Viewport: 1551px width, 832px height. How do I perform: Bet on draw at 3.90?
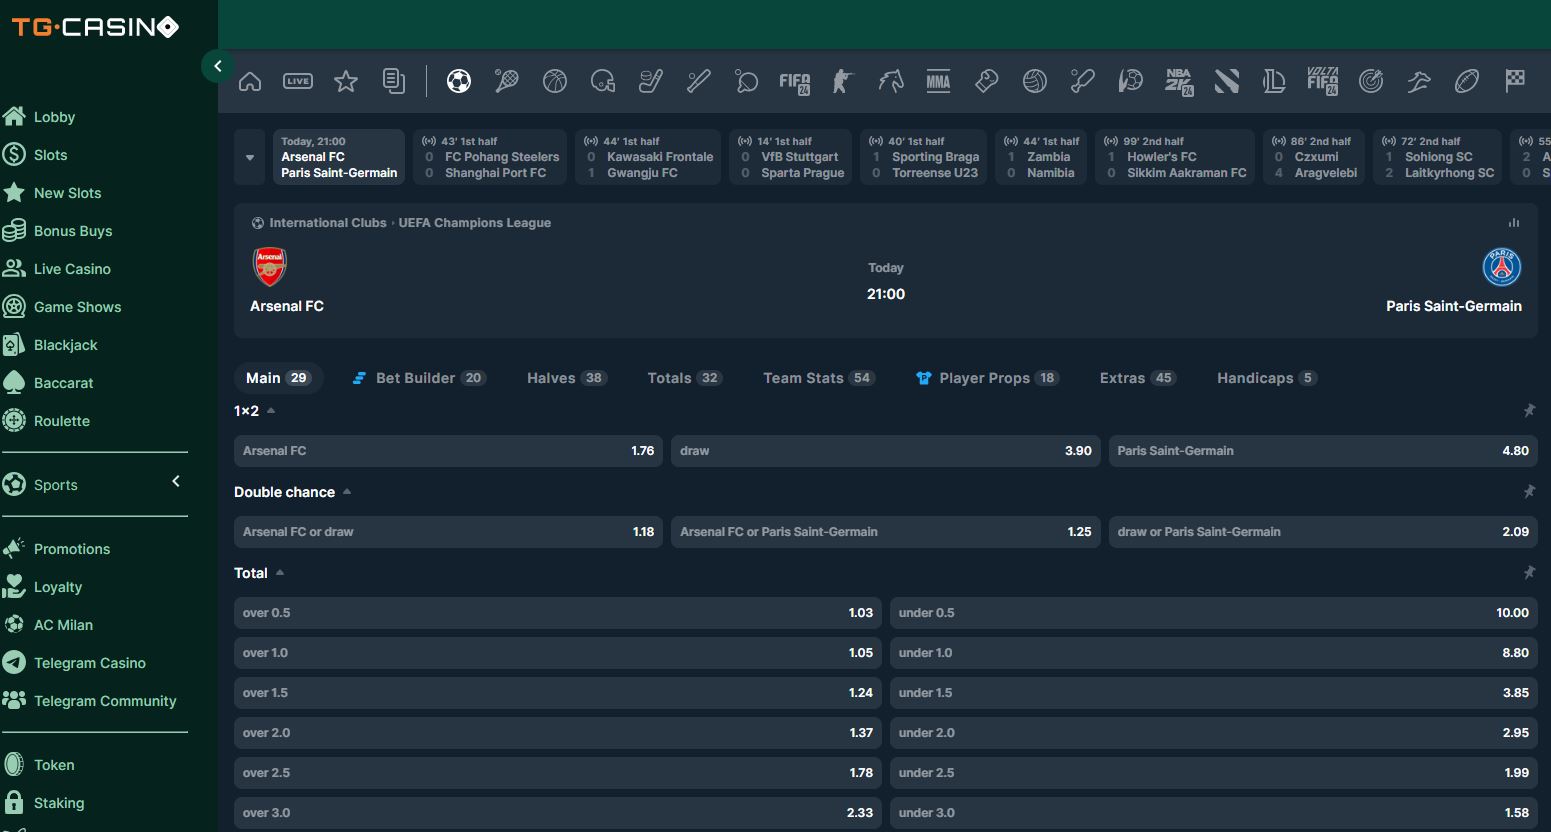[x=886, y=451]
